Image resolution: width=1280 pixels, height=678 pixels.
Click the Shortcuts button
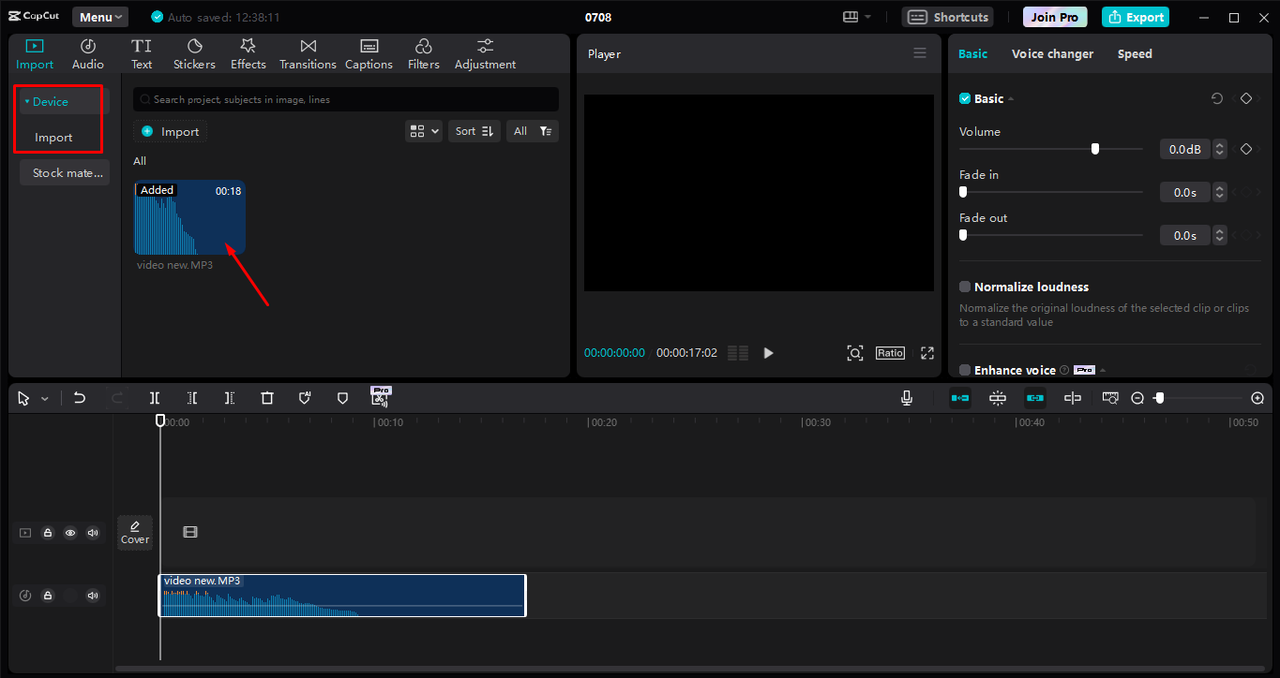tap(949, 17)
